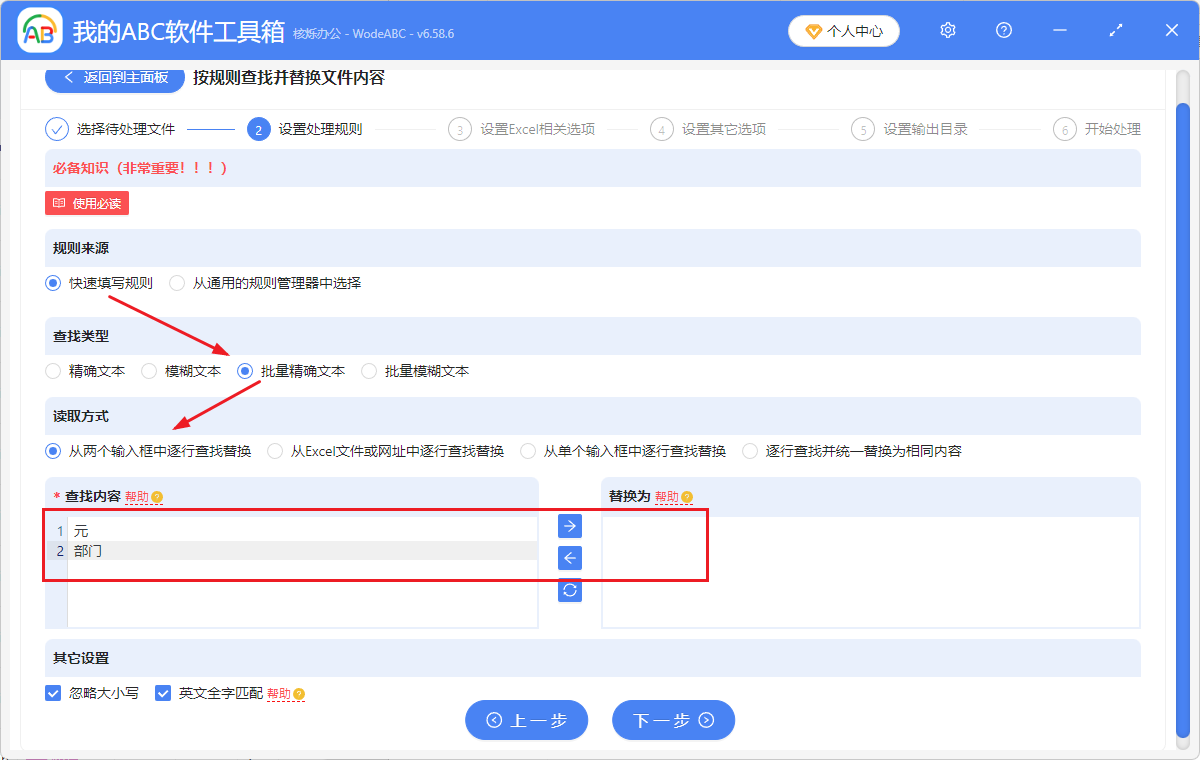Select 从通用的规则管理器中选择 rule source
This screenshot has height=760, width=1200.
pyautogui.click(x=175, y=283)
